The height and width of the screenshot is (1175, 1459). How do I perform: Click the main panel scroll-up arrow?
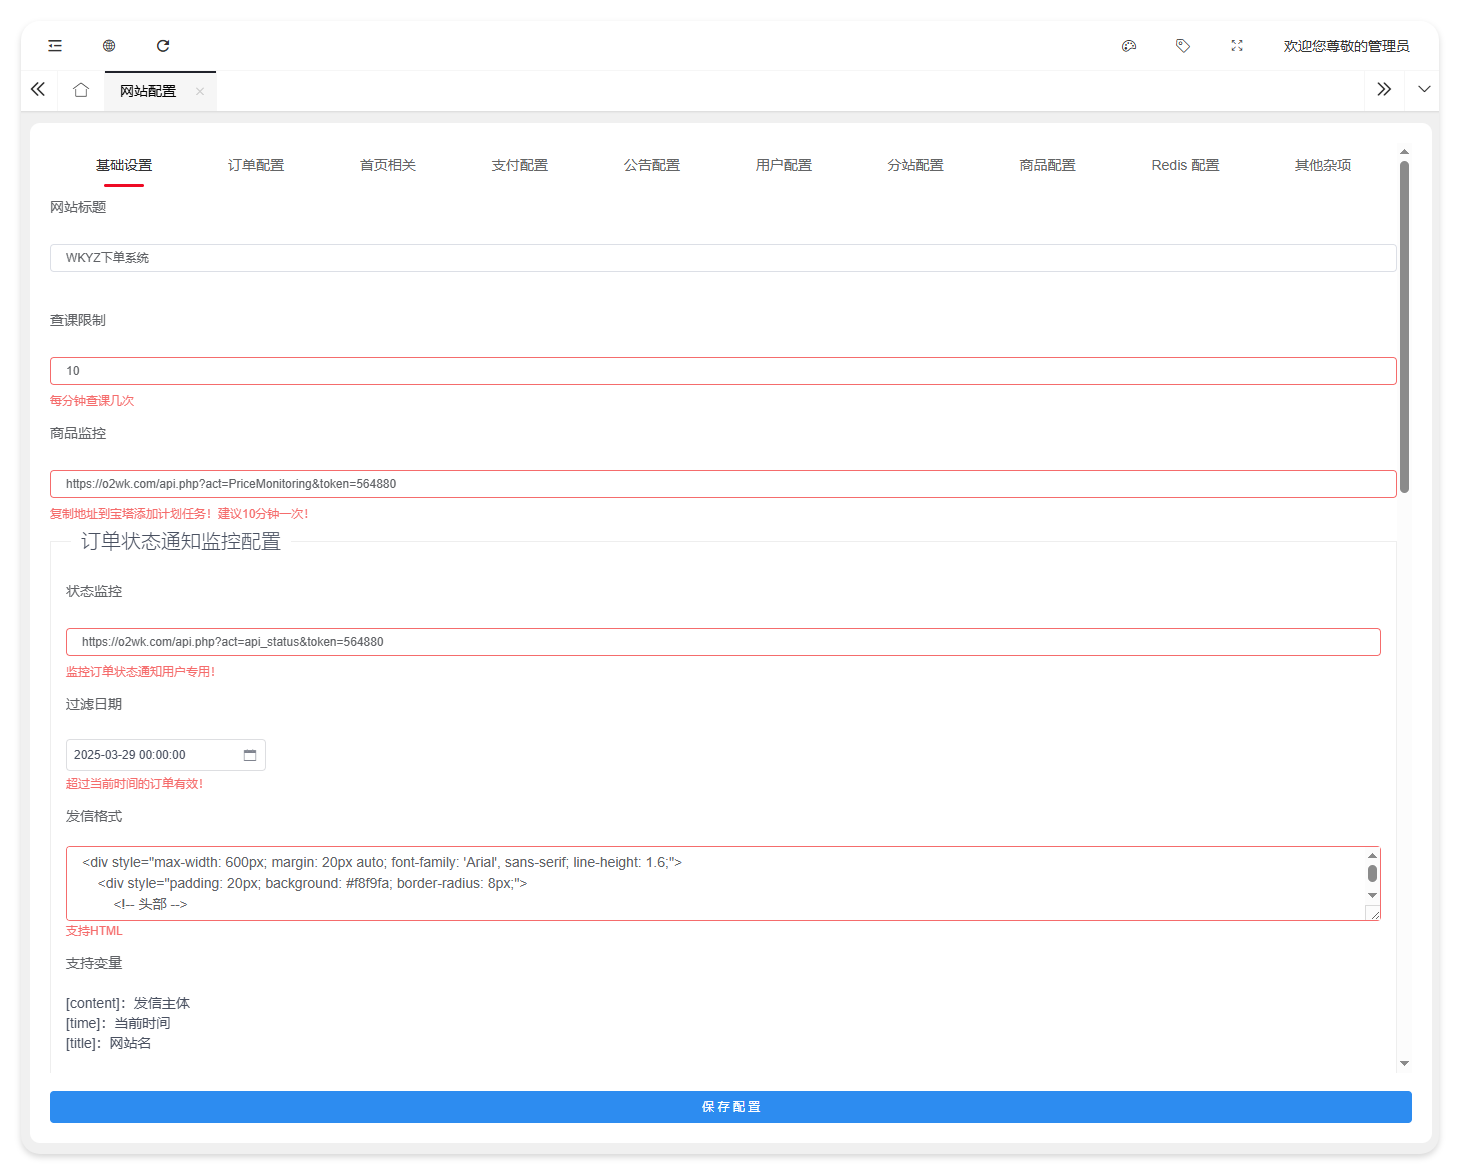tap(1404, 152)
